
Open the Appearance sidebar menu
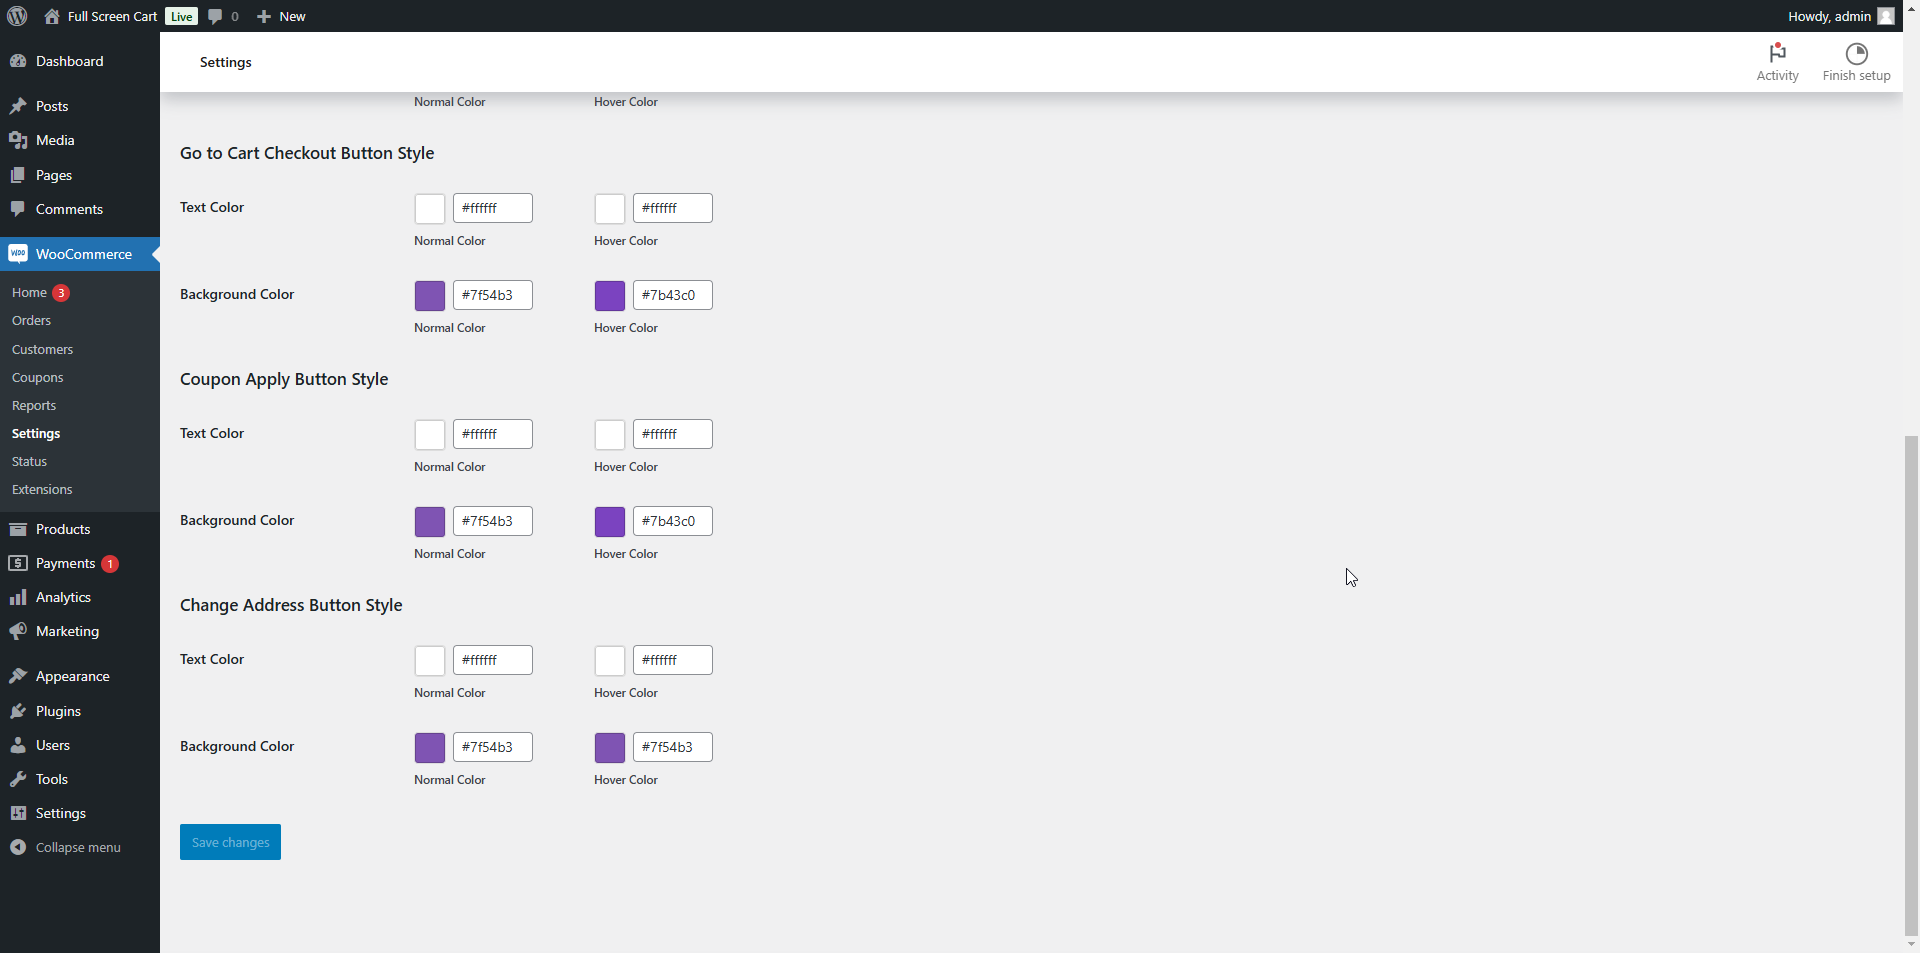(72, 676)
